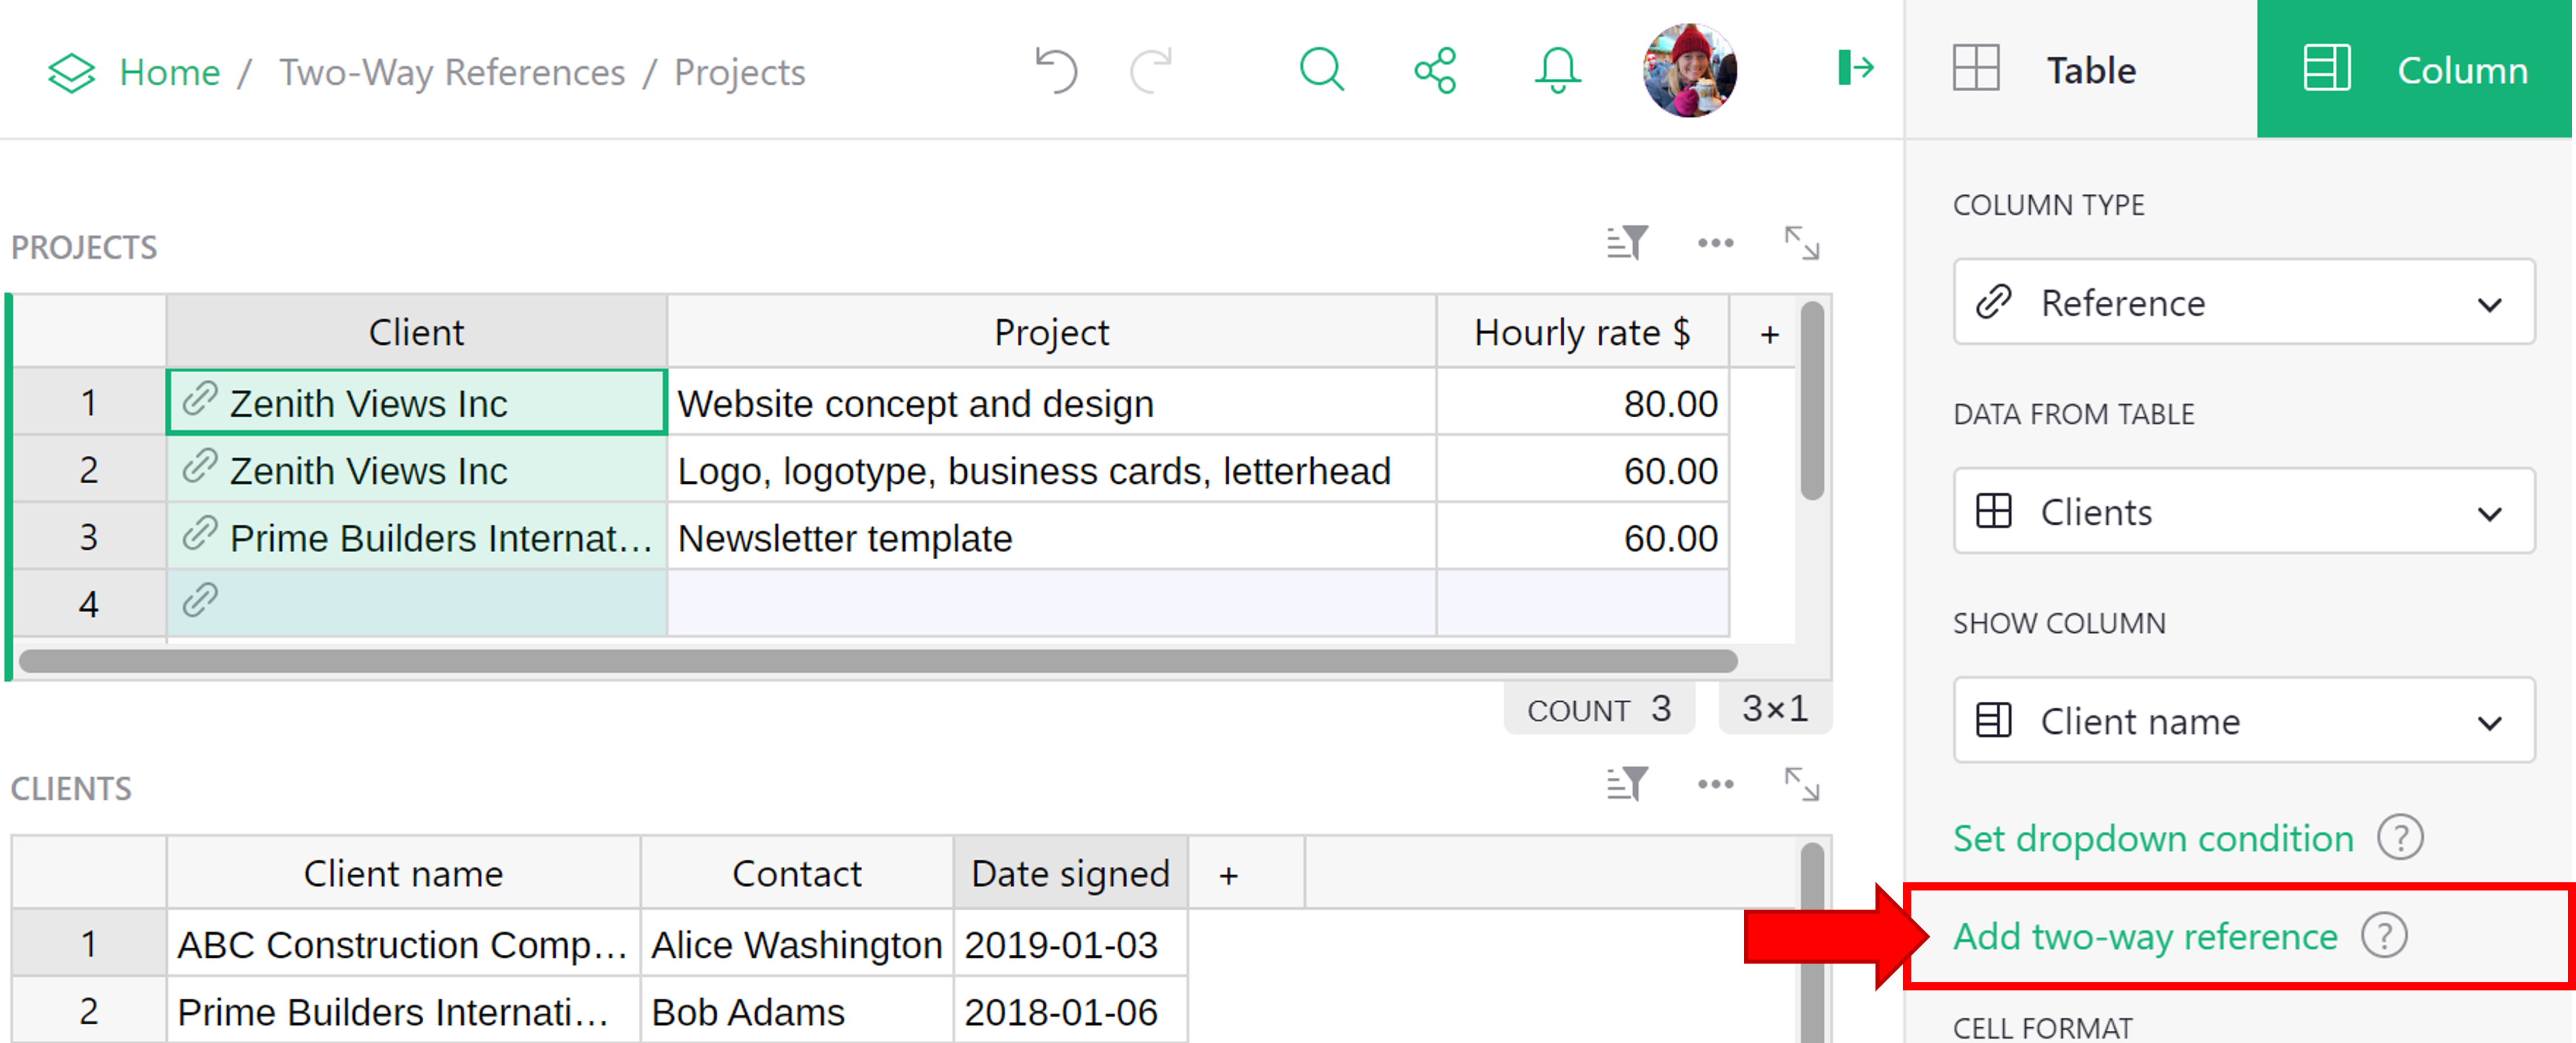Open the Clients widget three-dot menu
This screenshot has width=2576, height=1043.
[x=1715, y=785]
